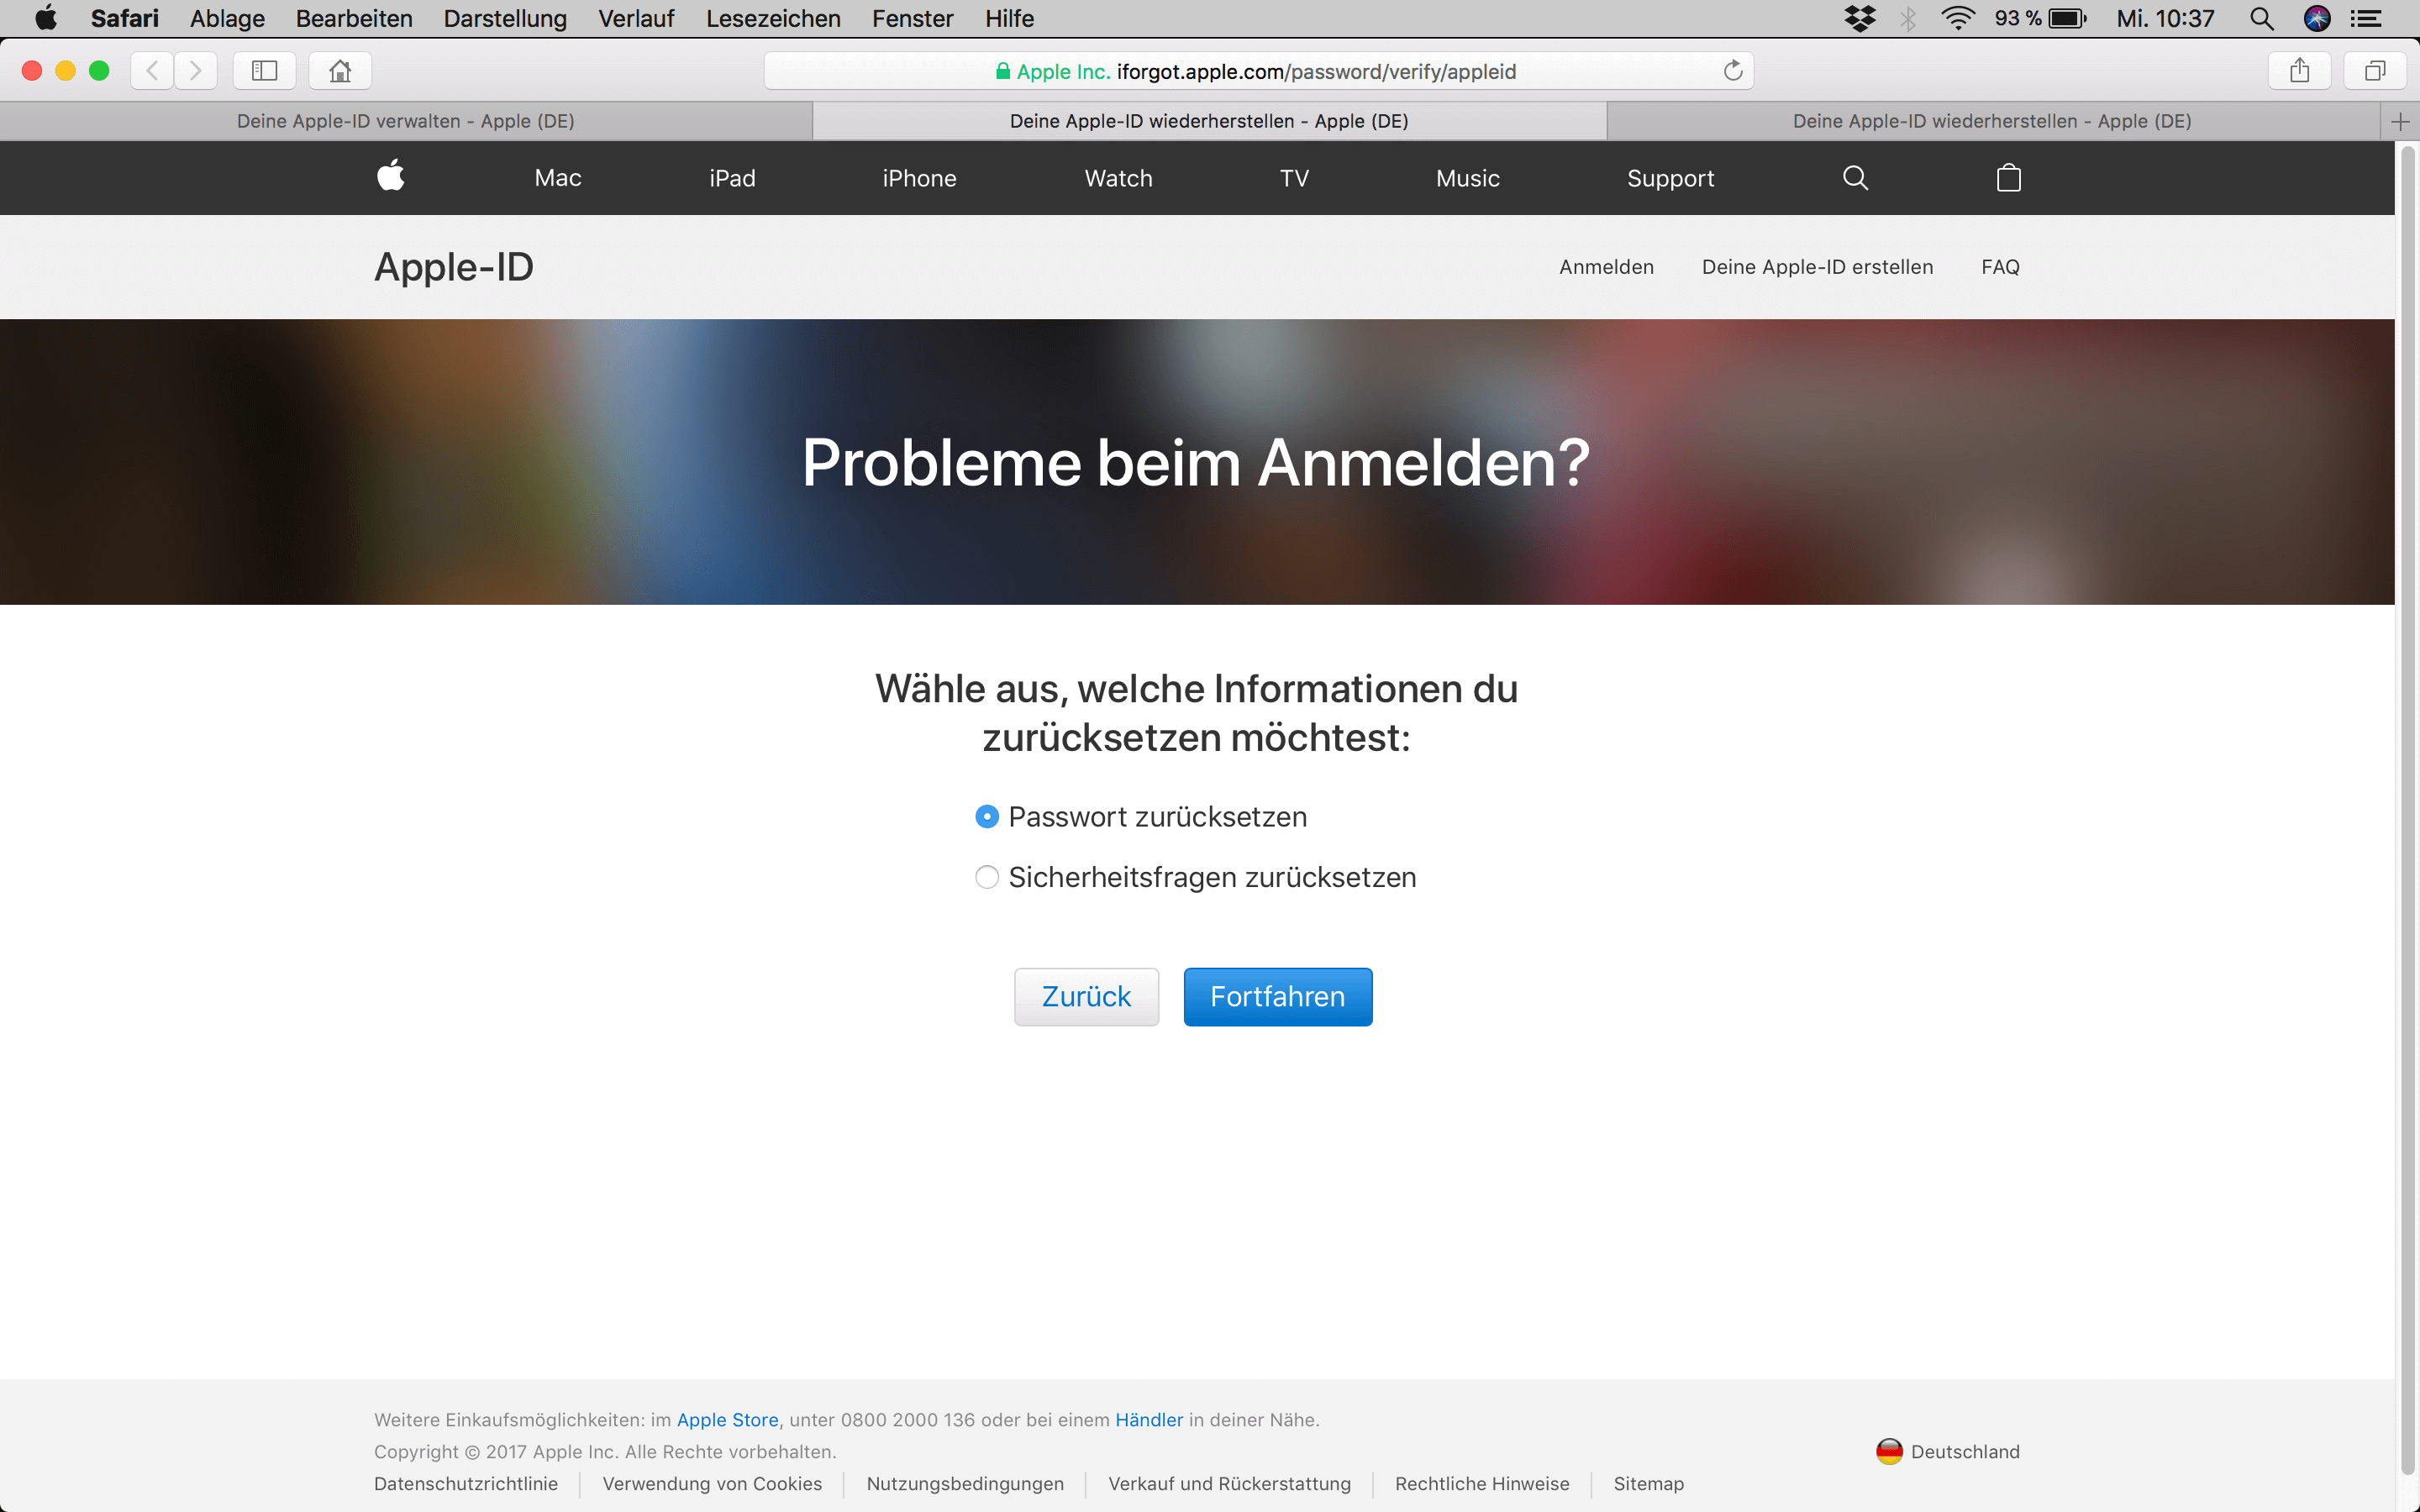
Task: Open the shopping bag icon
Action: coord(2008,178)
